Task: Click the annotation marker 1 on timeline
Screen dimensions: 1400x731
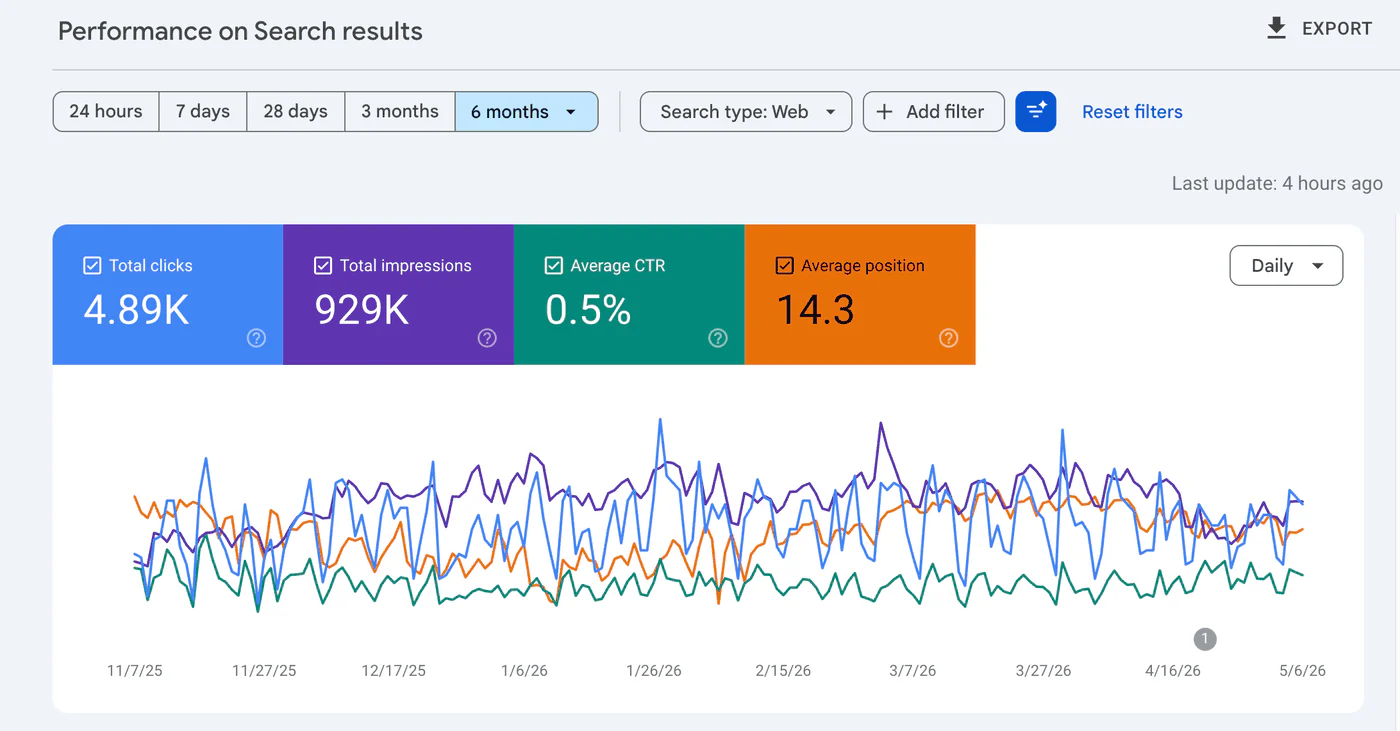Action: click(x=1205, y=639)
